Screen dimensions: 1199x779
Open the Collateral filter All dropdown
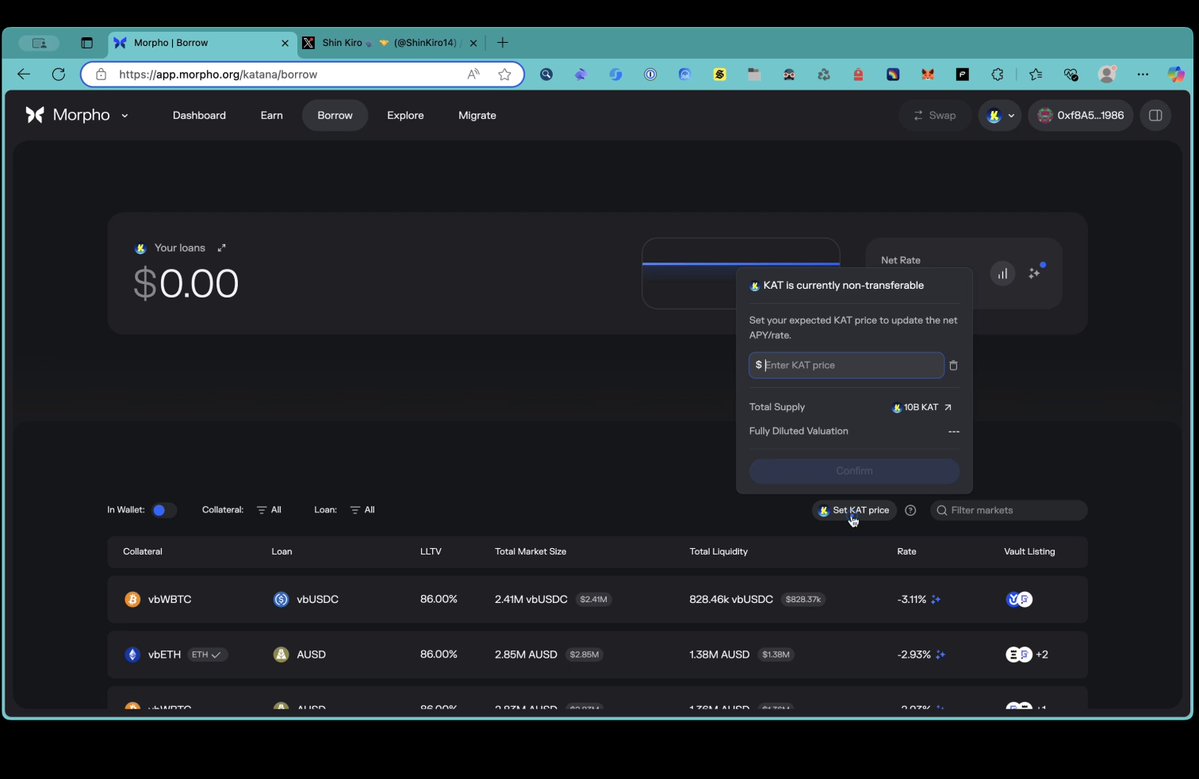tap(269, 510)
